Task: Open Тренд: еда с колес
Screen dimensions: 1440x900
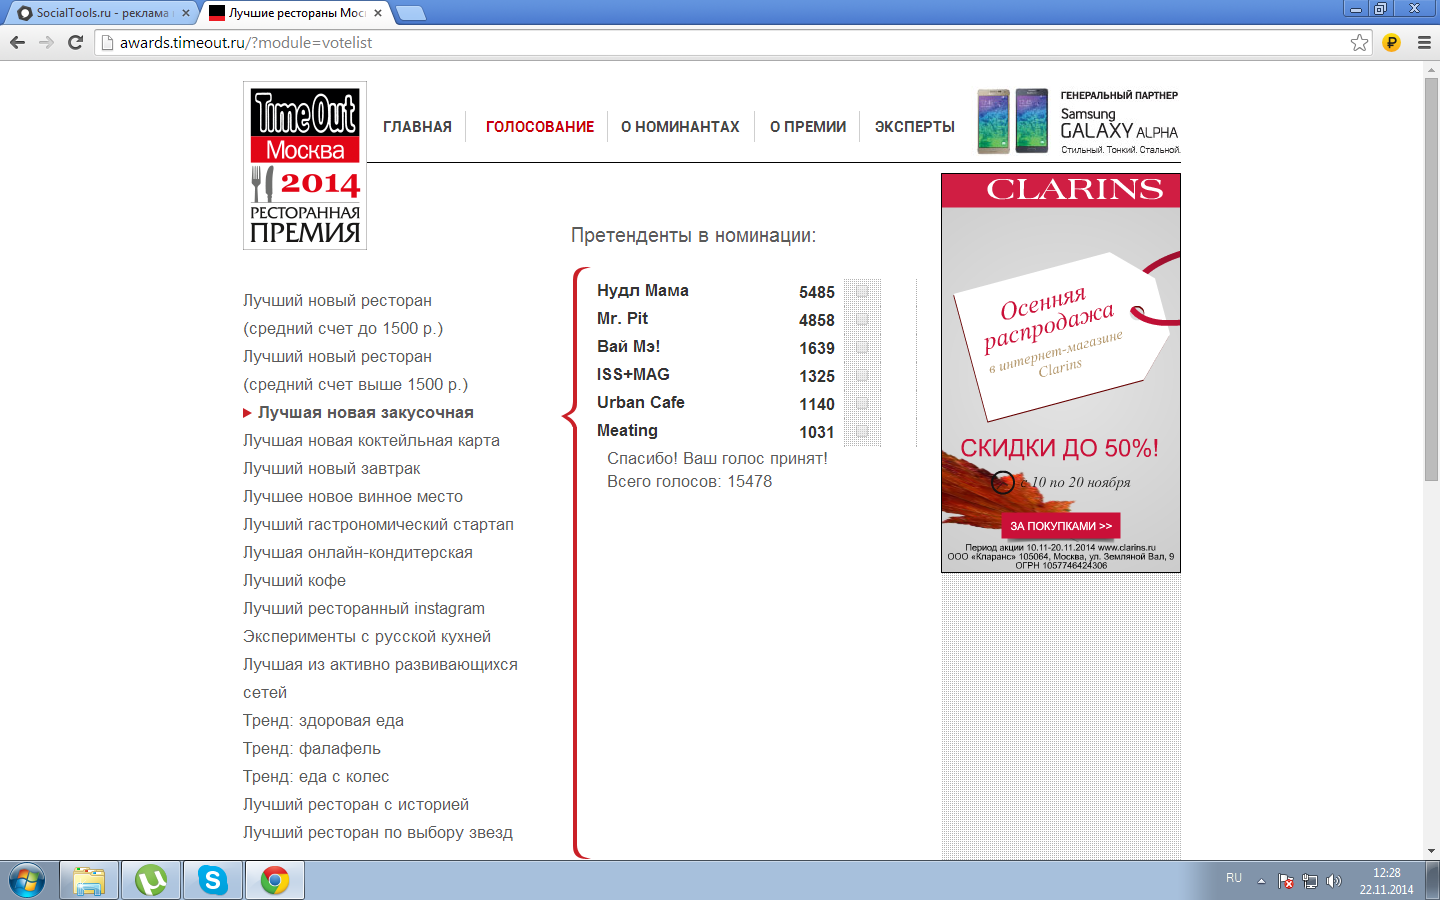Action: (316, 776)
